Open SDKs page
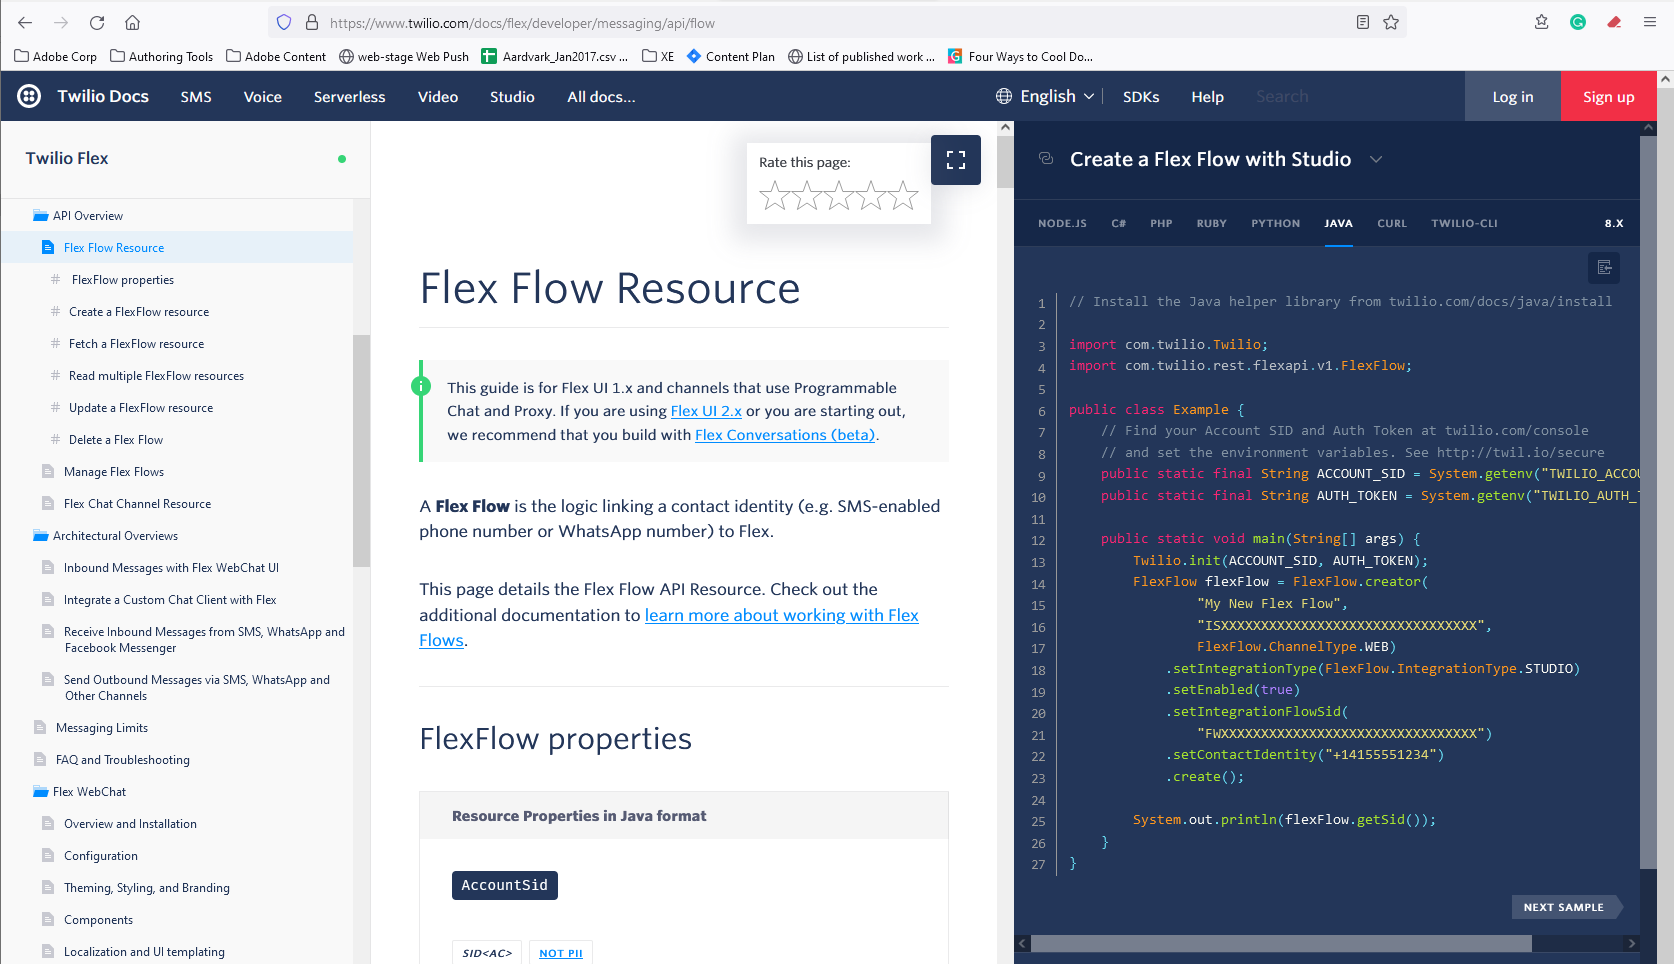Viewport: 1674px width, 964px height. click(1141, 96)
